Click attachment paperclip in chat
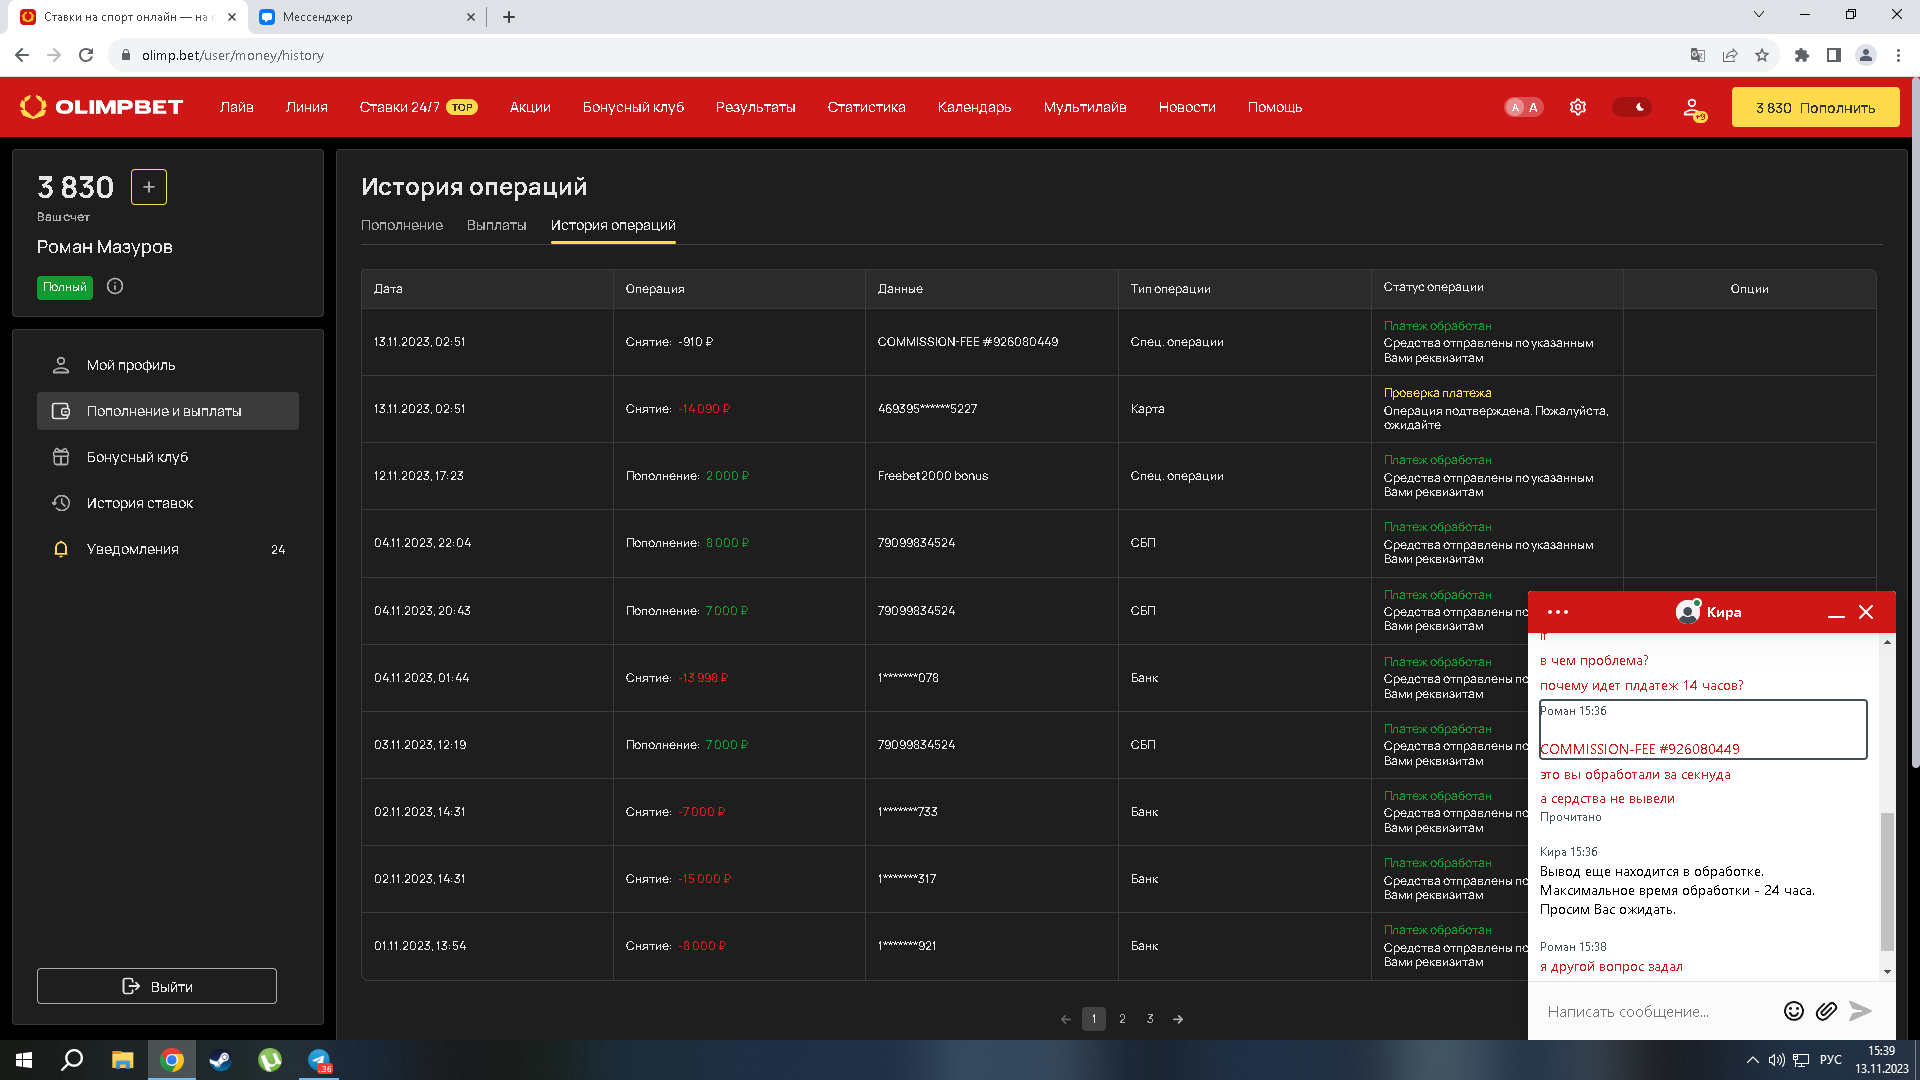 tap(1826, 1011)
